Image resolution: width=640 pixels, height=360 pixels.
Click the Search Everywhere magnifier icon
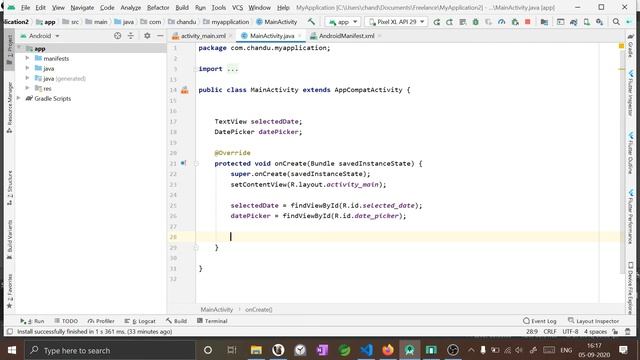[616, 22]
